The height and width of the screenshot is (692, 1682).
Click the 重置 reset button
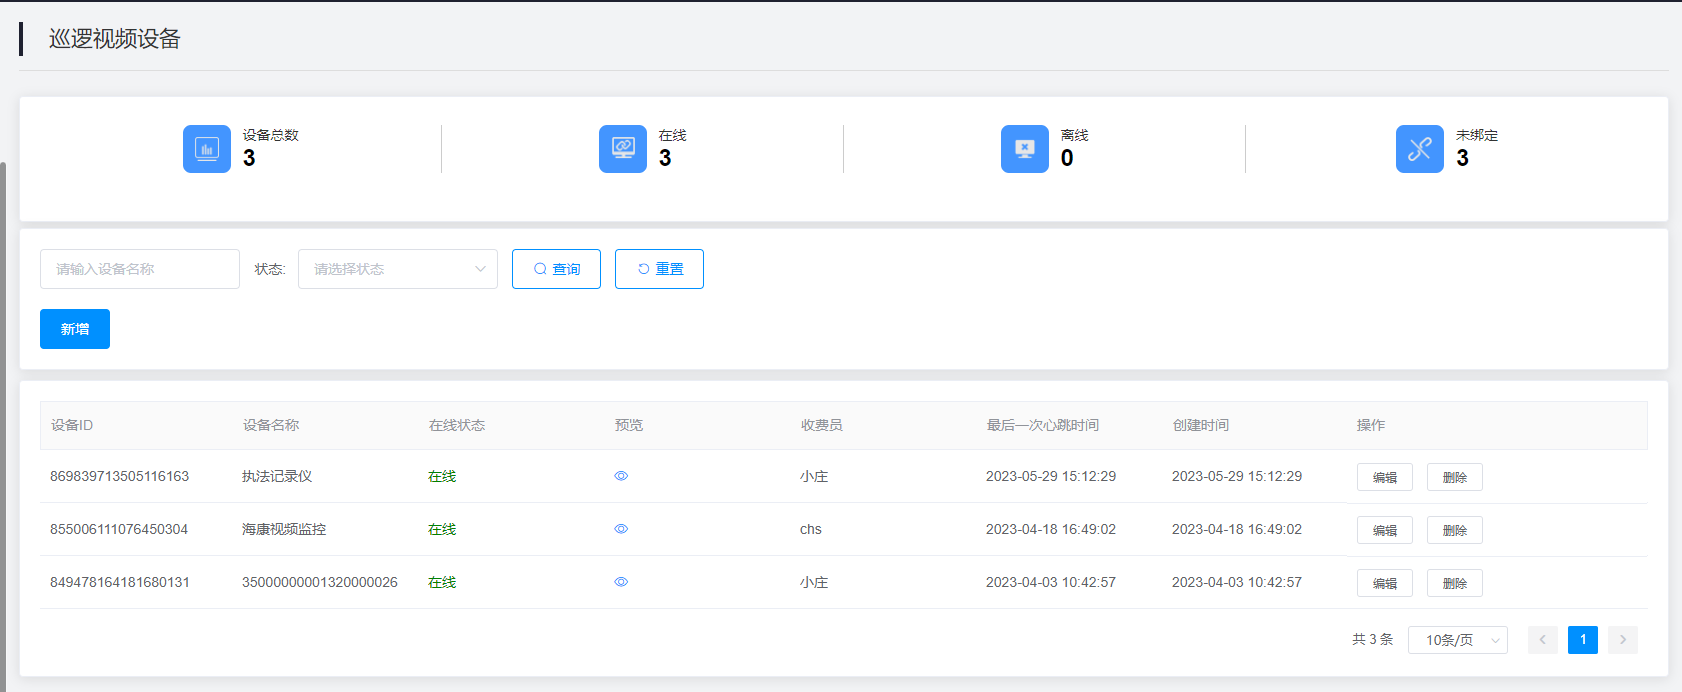[x=659, y=269]
